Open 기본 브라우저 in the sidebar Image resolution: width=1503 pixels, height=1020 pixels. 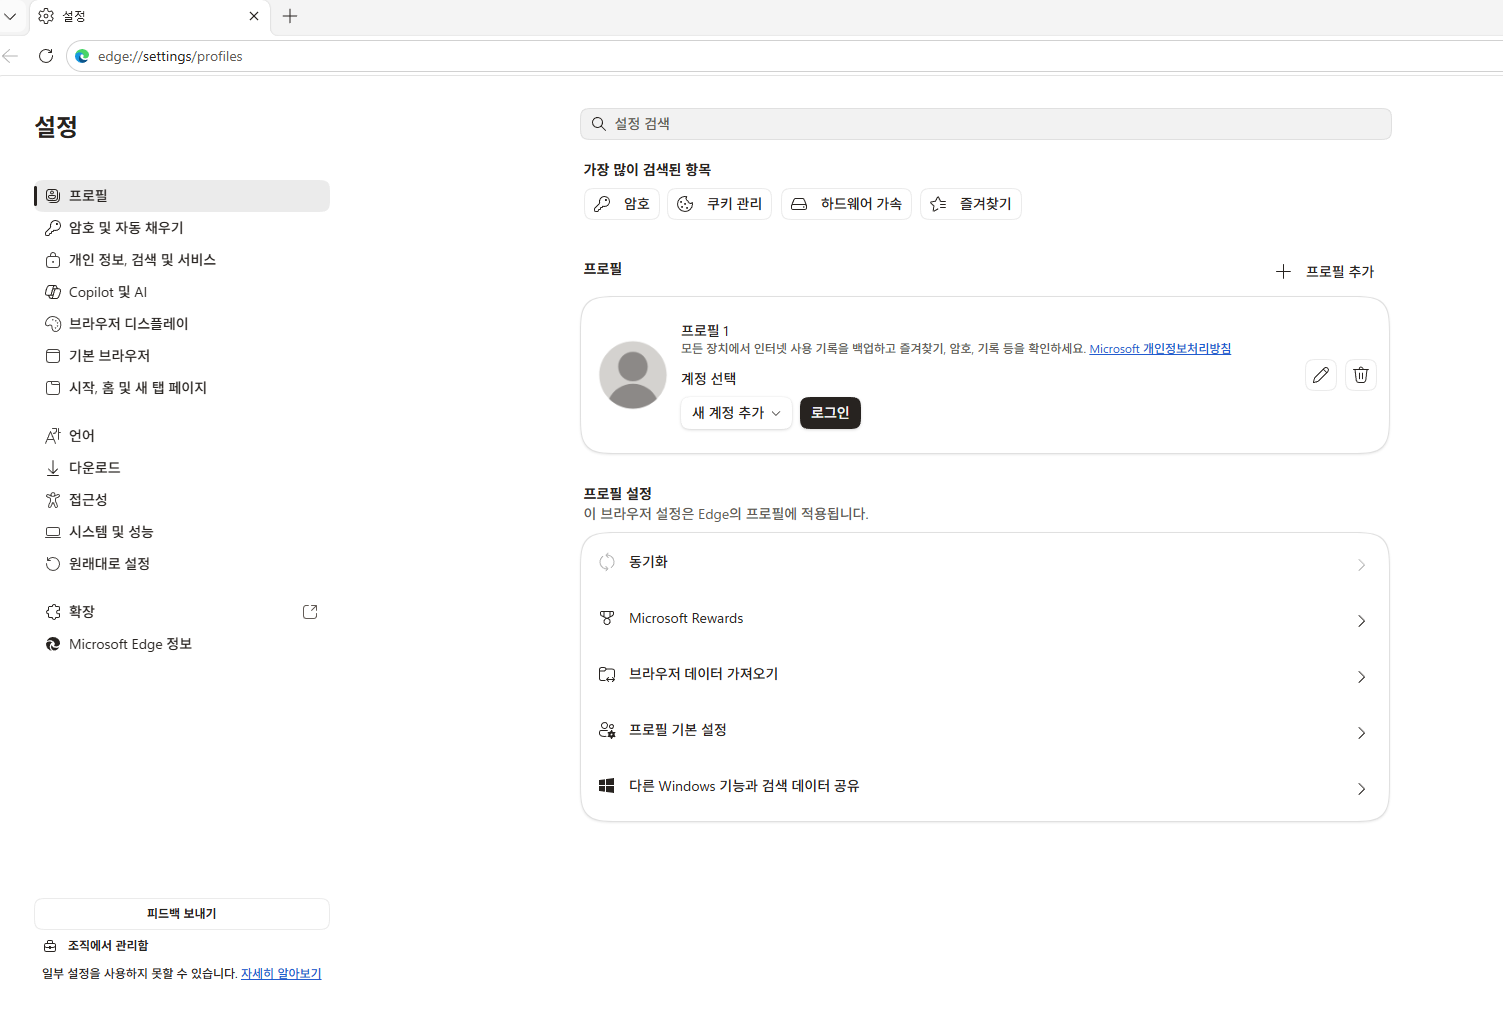tap(182, 356)
